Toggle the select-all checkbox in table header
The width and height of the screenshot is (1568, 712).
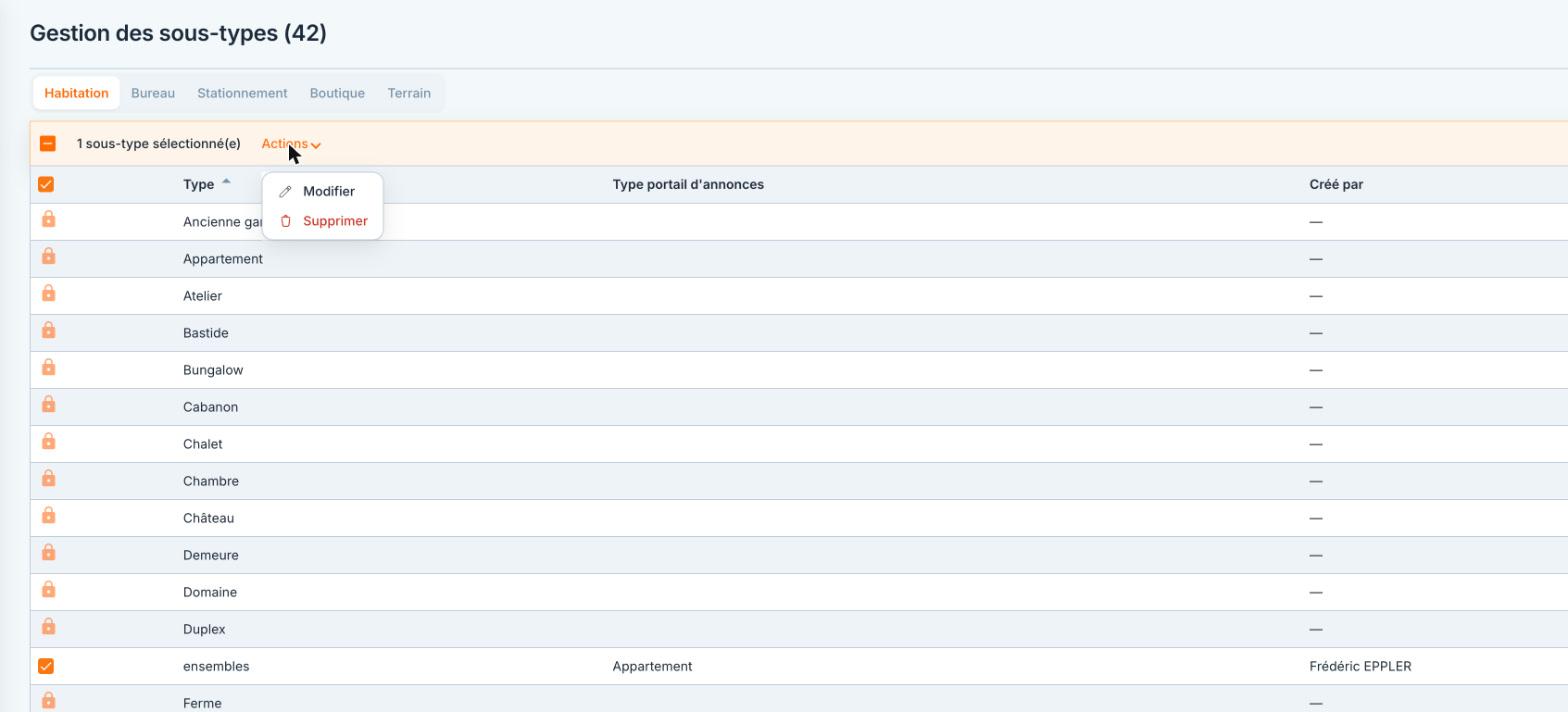[x=46, y=184]
